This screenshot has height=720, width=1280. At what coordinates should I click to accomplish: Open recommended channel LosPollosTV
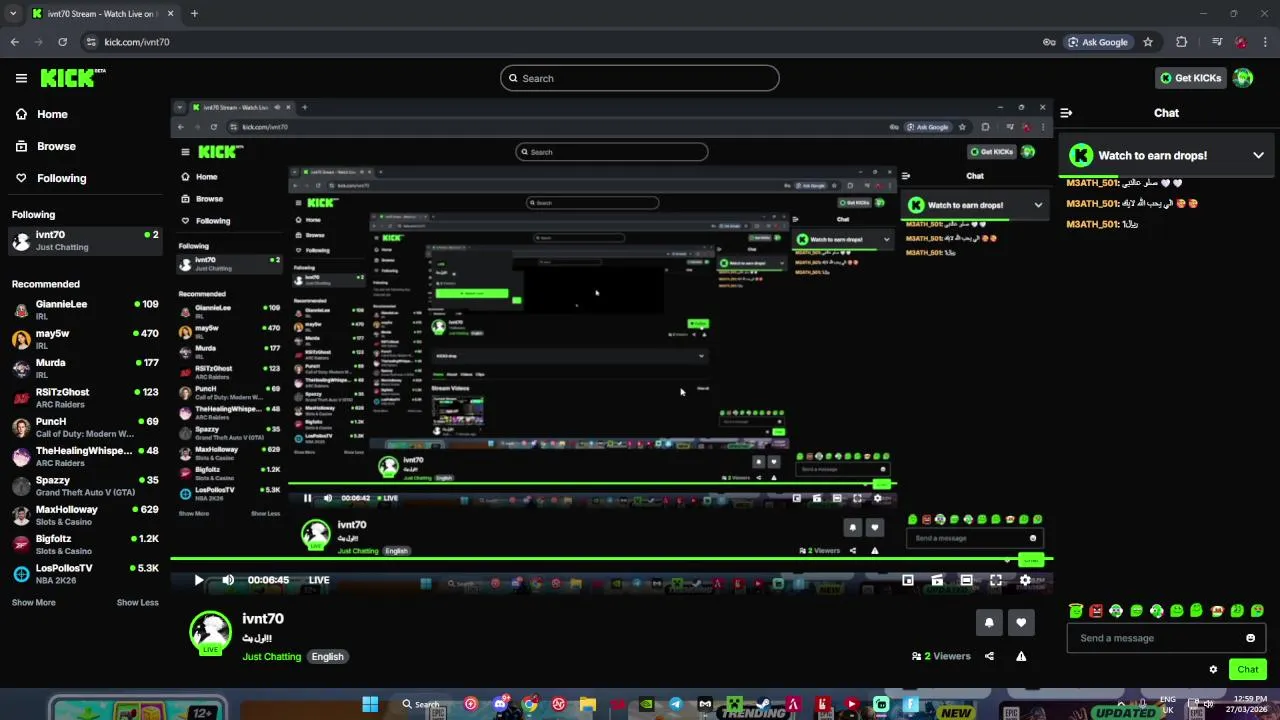(x=85, y=574)
